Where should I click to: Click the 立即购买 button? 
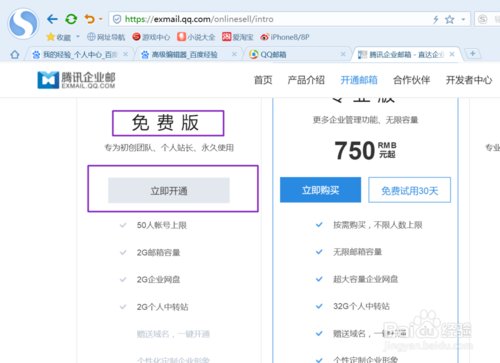click(320, 190)
